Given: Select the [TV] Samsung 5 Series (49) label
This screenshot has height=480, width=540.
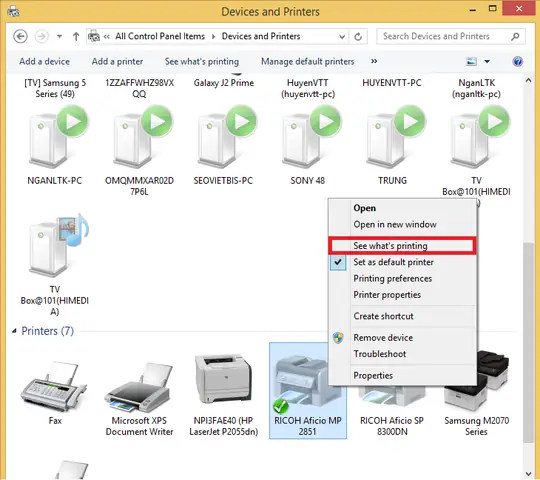Looking at the screenshot, I should 55,88.
